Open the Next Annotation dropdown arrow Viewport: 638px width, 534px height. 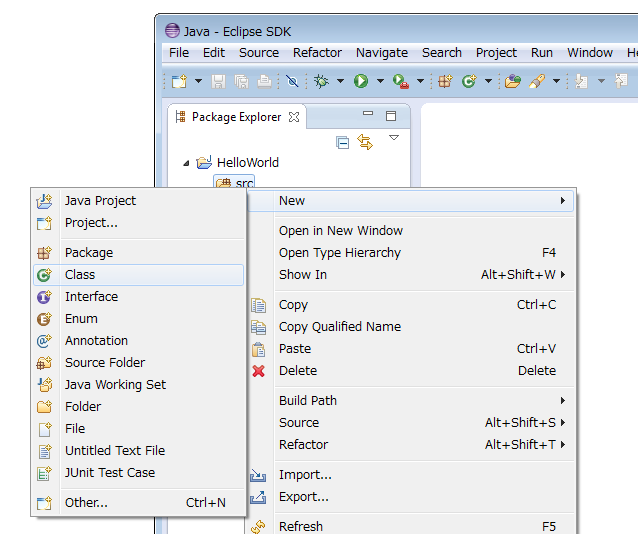coord(601,81)
